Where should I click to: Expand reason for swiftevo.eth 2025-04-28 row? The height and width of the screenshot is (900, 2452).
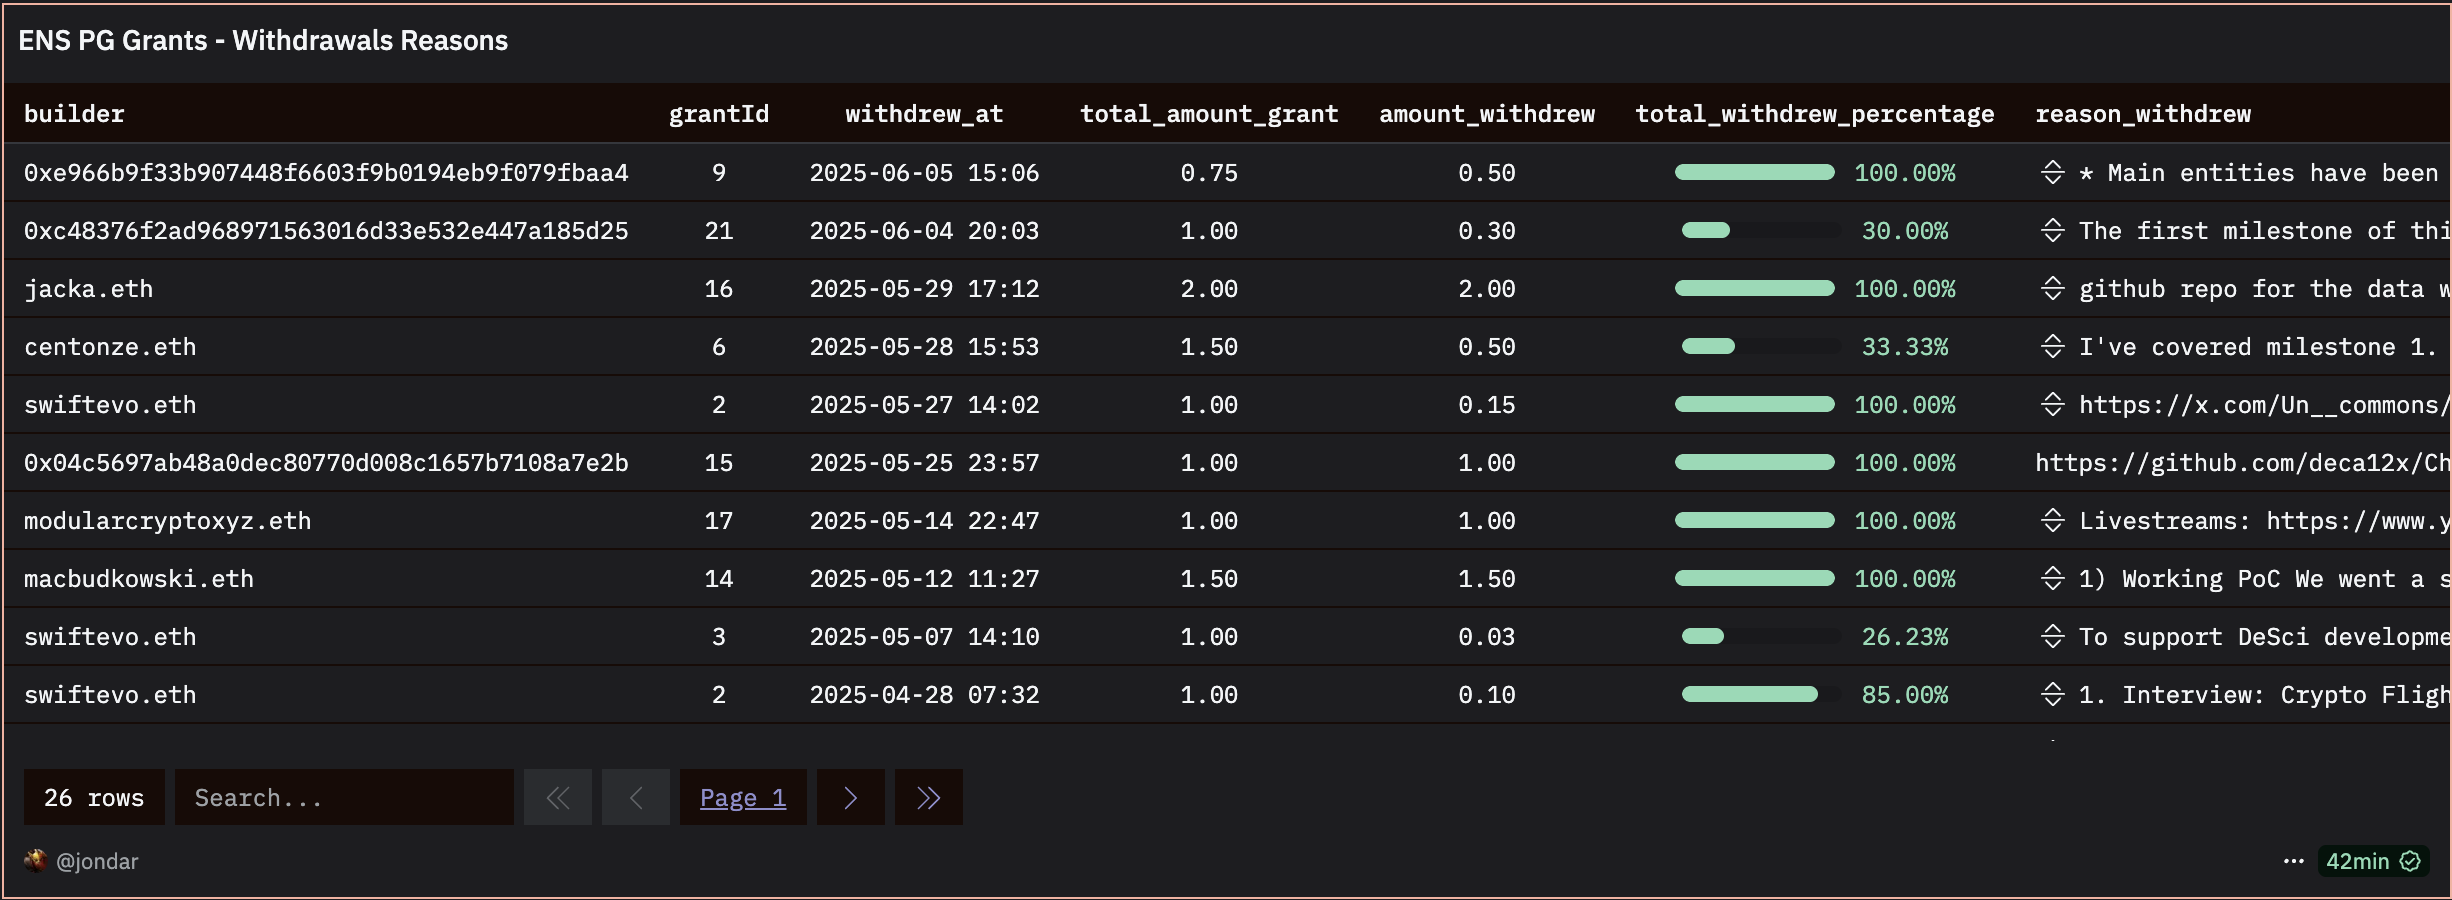(2052, 694)
